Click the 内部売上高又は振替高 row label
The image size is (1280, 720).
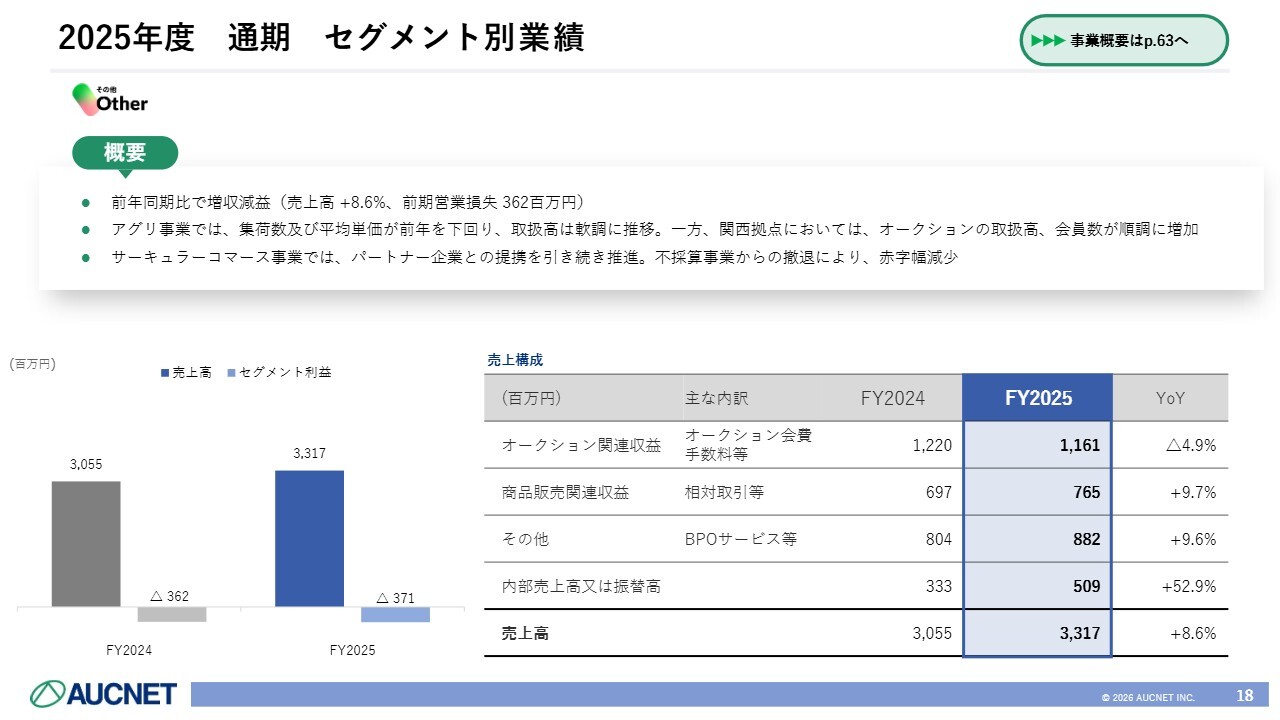pyautogui.click(x=581, y=586)
